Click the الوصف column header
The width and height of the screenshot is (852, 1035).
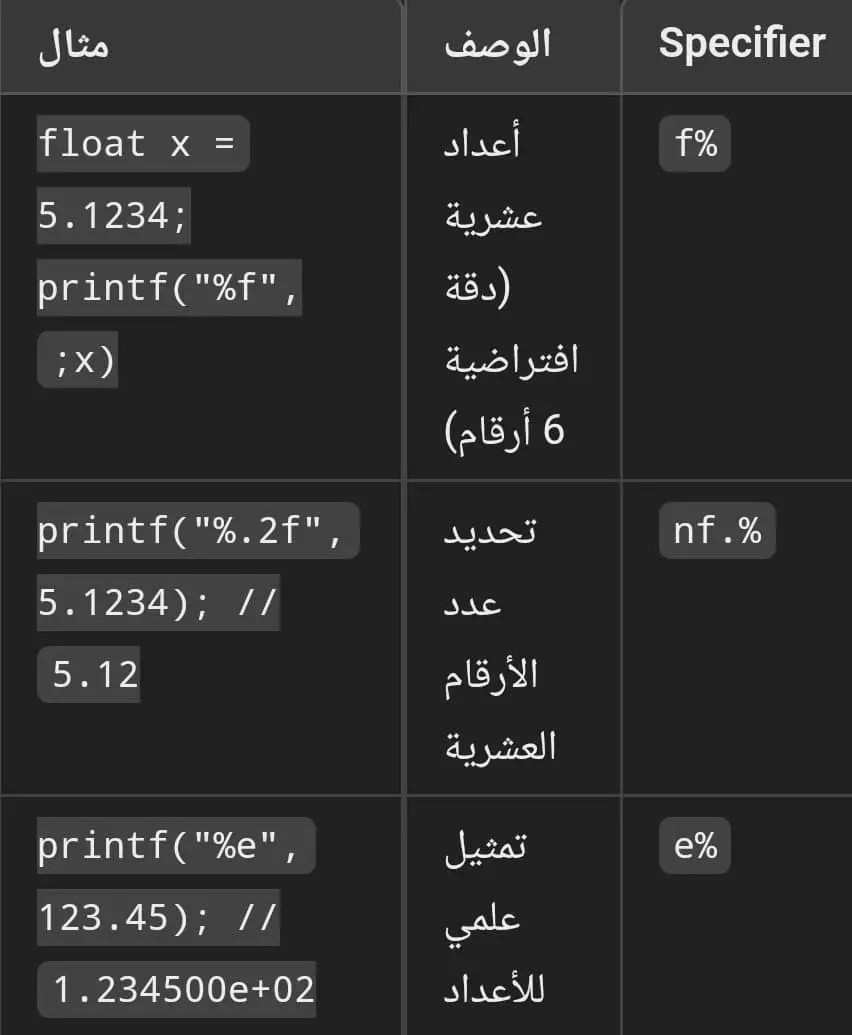point(498,45)
